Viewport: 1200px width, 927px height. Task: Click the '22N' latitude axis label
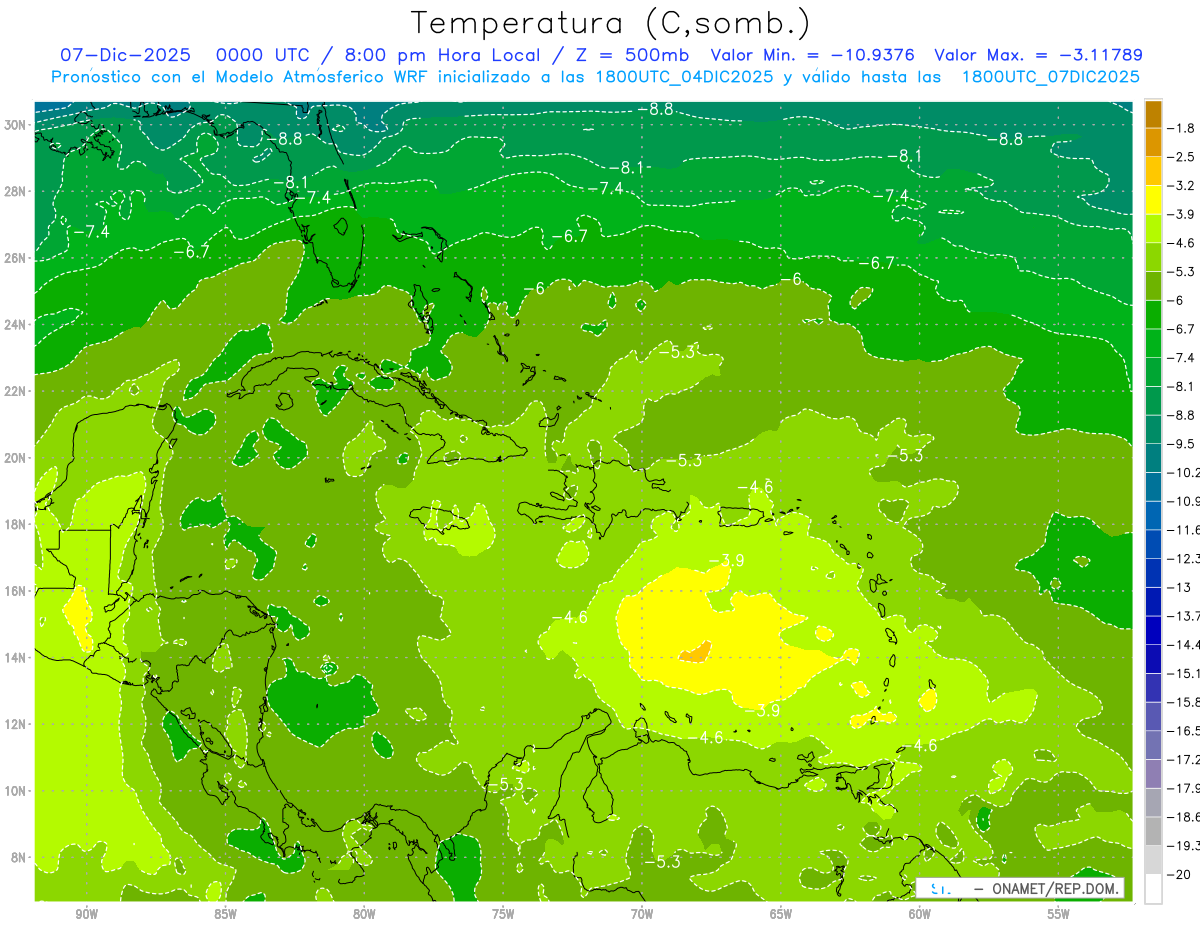coord(16,391)
